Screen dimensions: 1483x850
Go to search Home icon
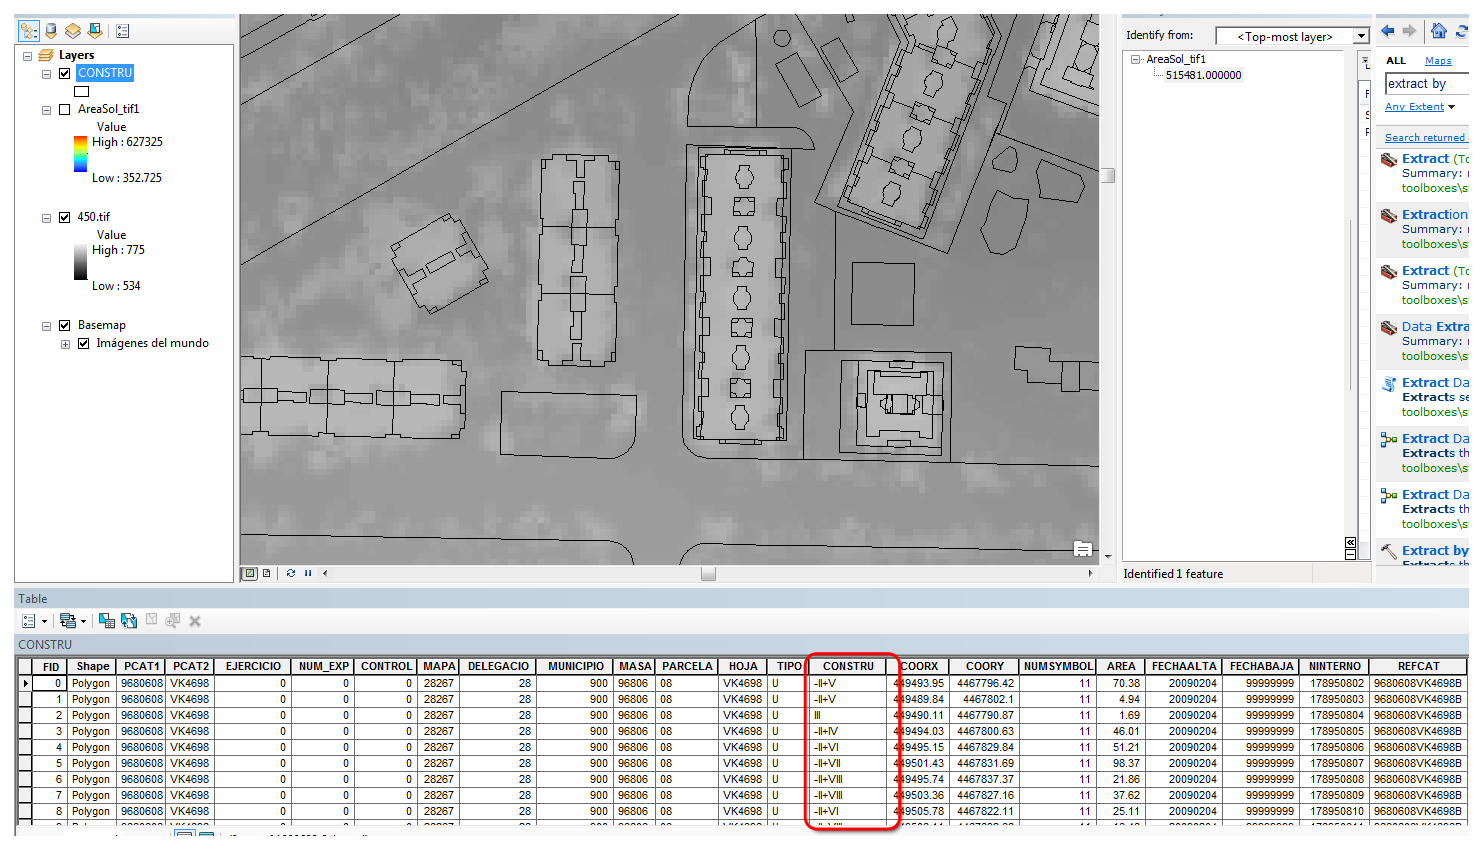(1438, 31)
